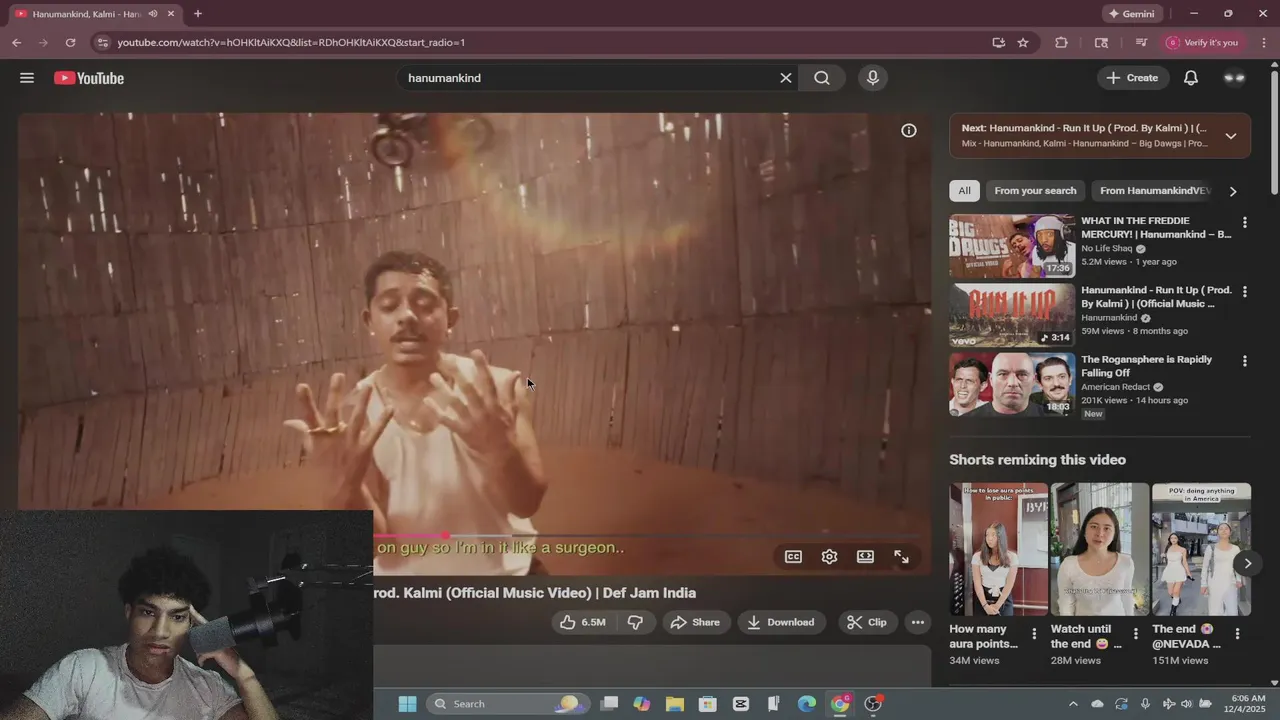
Task: Open YouTube notifications bell
Action: pos(1191,78)
